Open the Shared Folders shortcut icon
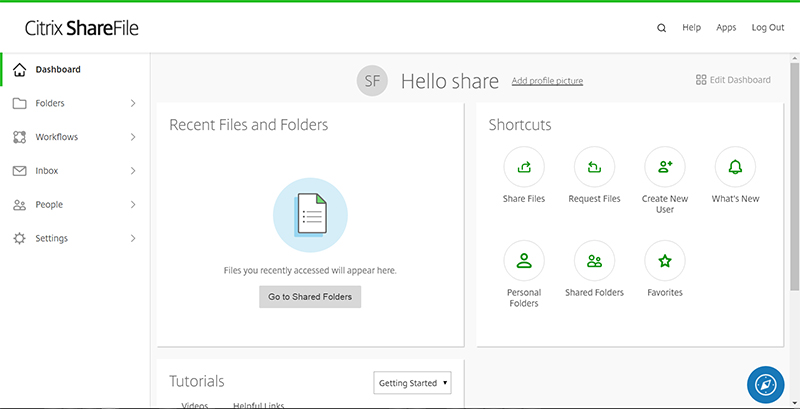This screenshot has height=409, width=800. [594, 261]
